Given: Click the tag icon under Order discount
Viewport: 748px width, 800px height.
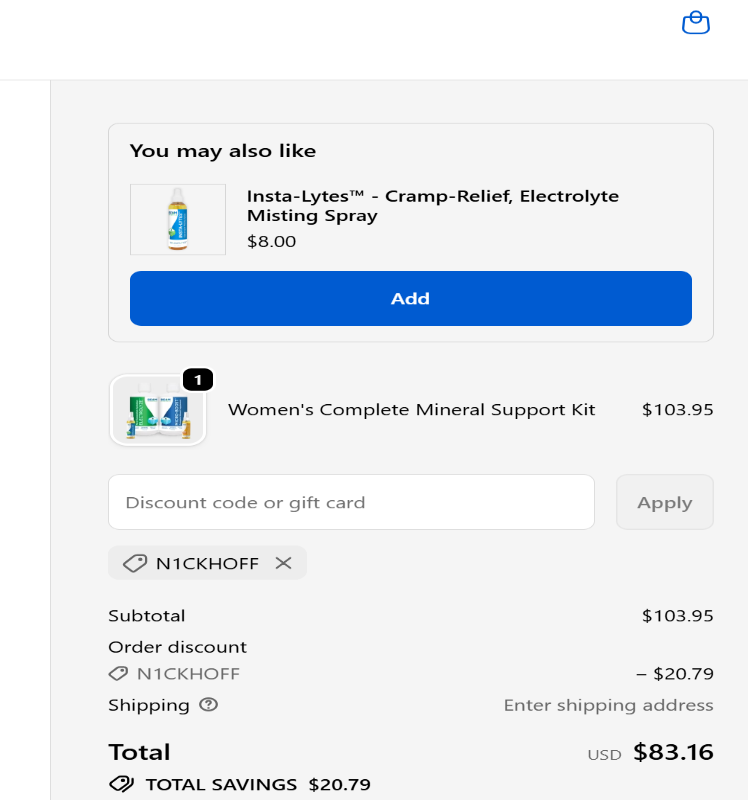Looking at the screenshot, I should [x=119, y=673].
